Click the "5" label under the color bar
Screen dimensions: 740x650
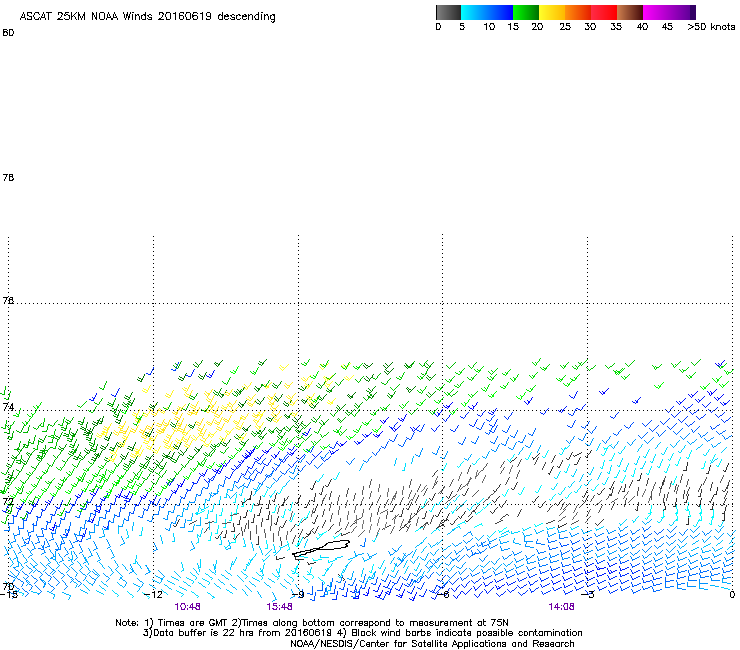coord(462,27)
